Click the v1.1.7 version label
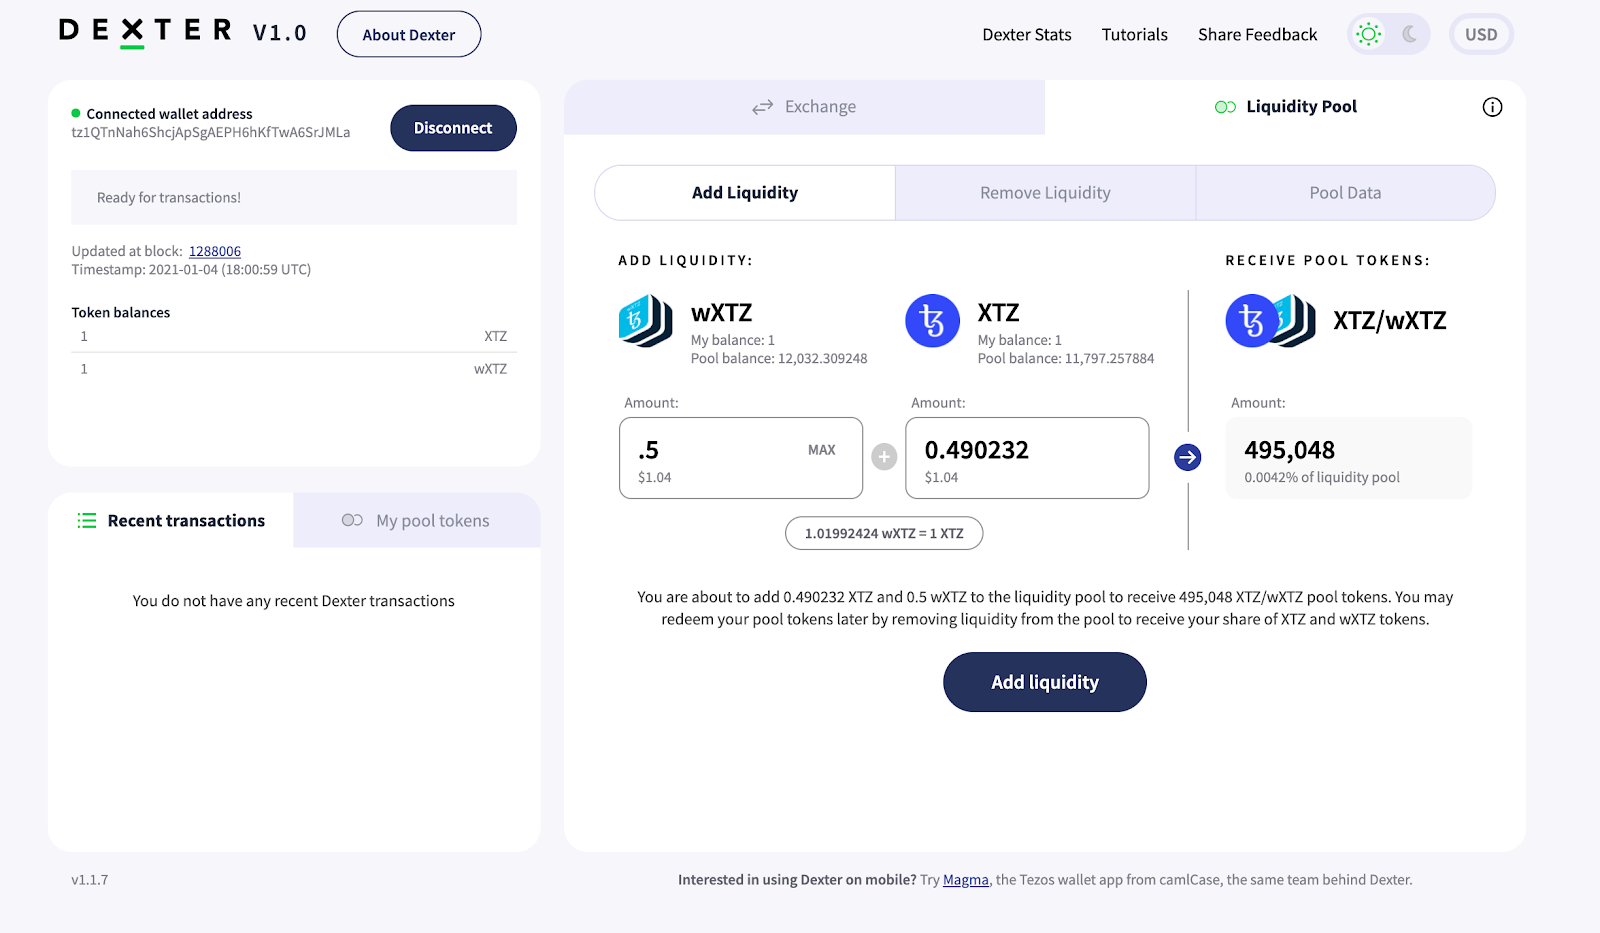 (x=90, y=880)
